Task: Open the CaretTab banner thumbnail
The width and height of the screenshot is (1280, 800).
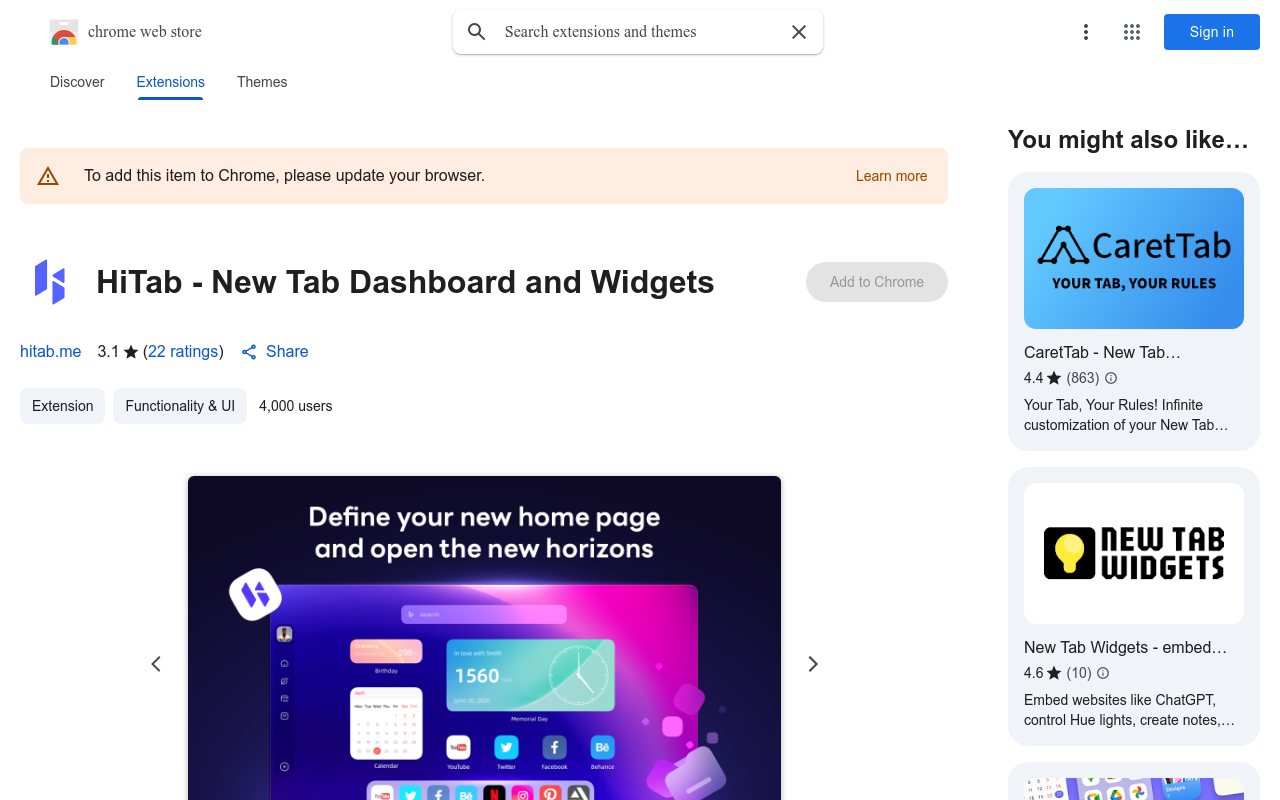Action: [1134, 258]
